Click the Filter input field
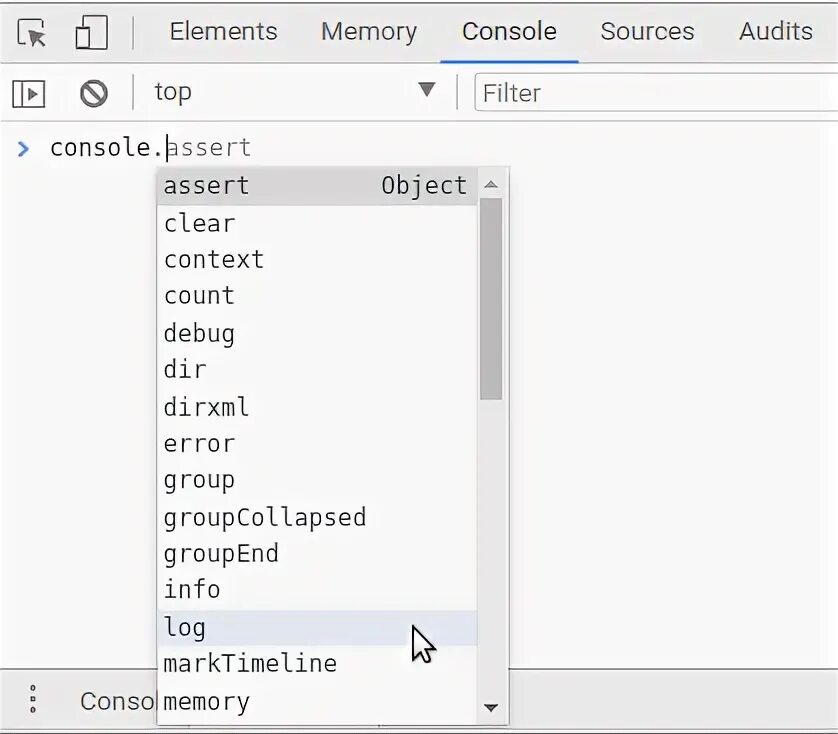 point(655,93)
